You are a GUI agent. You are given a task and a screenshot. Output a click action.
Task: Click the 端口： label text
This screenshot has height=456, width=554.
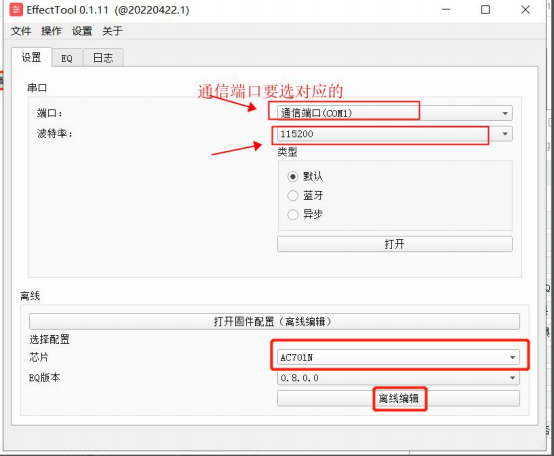coord(50,113)
